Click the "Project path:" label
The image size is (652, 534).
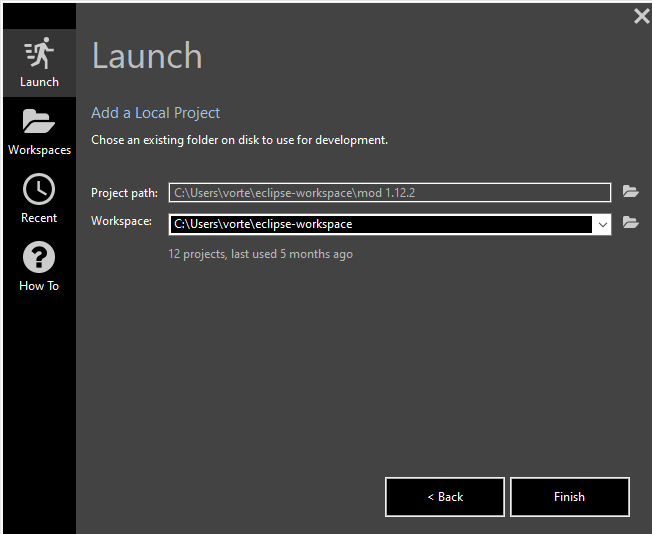click(124, 193)
